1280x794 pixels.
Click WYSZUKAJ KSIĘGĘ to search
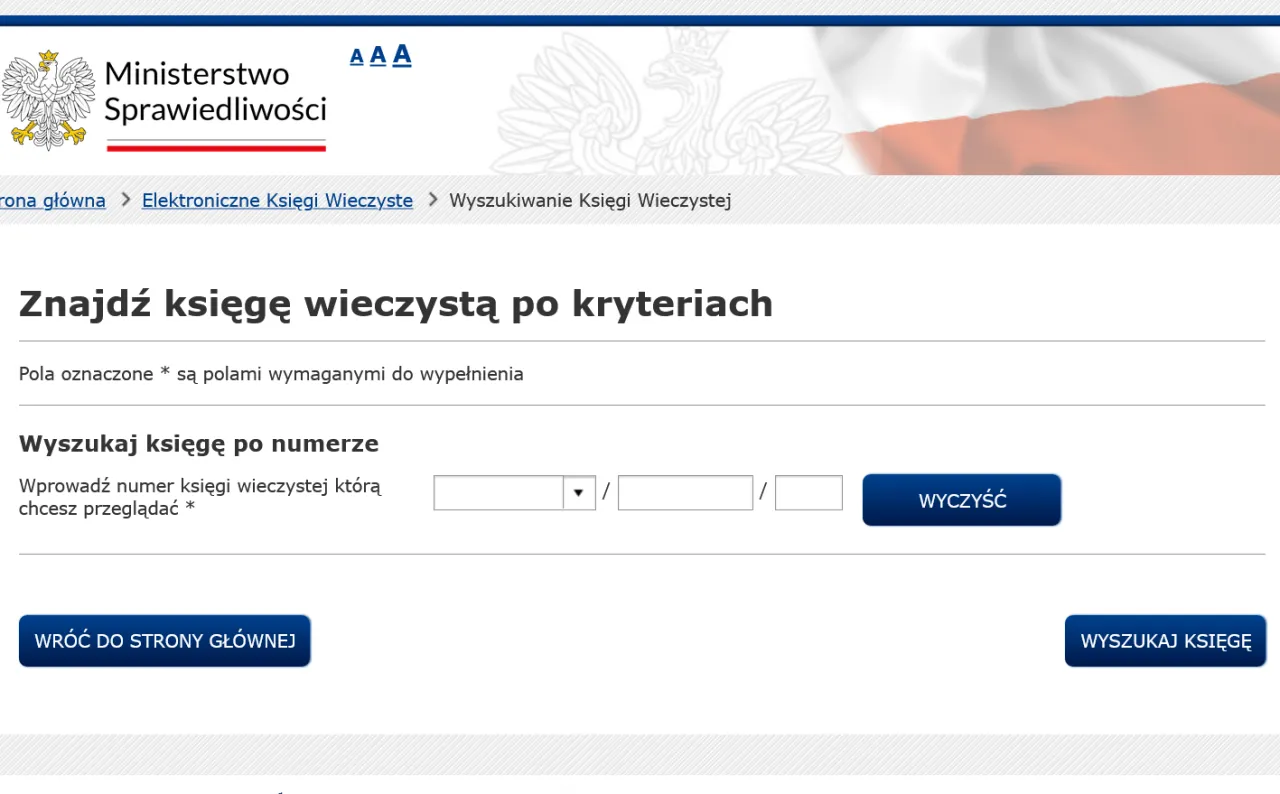[1165, 641]
